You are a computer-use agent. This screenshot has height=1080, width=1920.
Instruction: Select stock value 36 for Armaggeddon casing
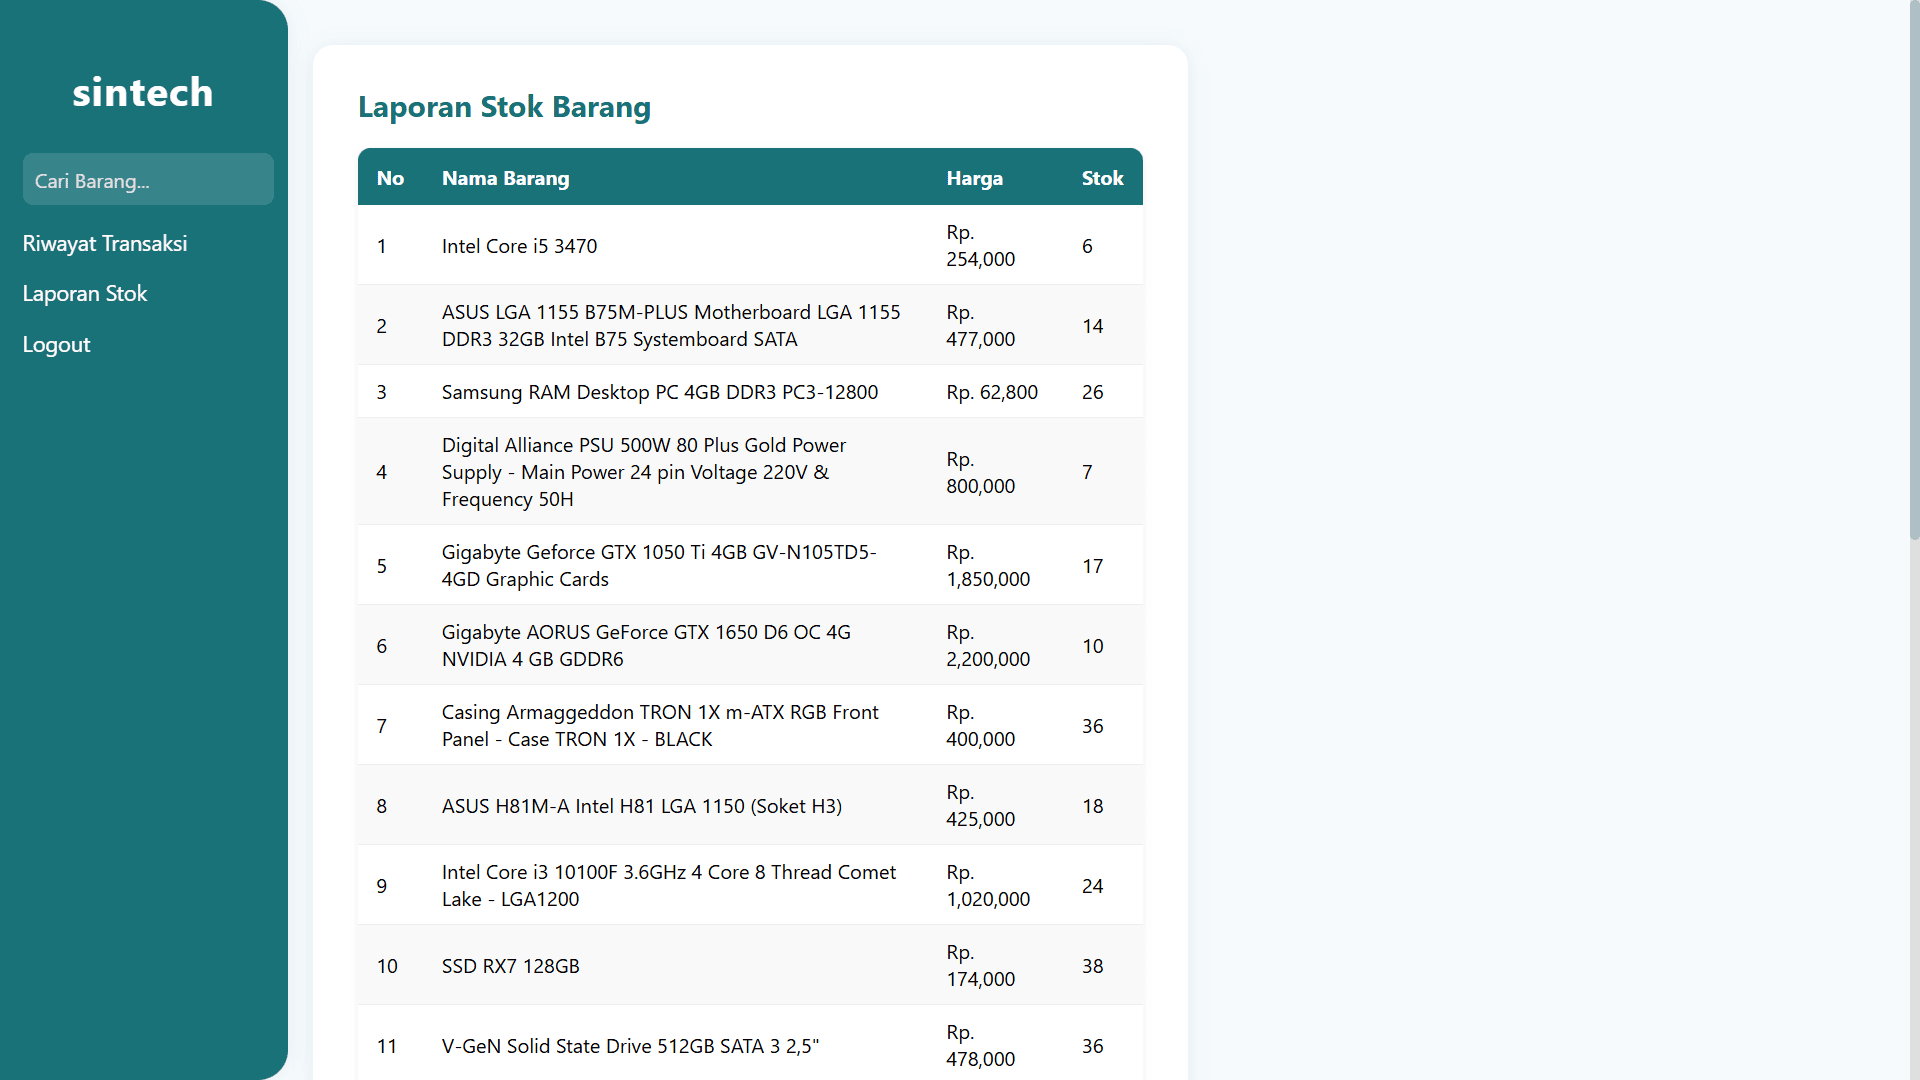tap(1093, 726)
